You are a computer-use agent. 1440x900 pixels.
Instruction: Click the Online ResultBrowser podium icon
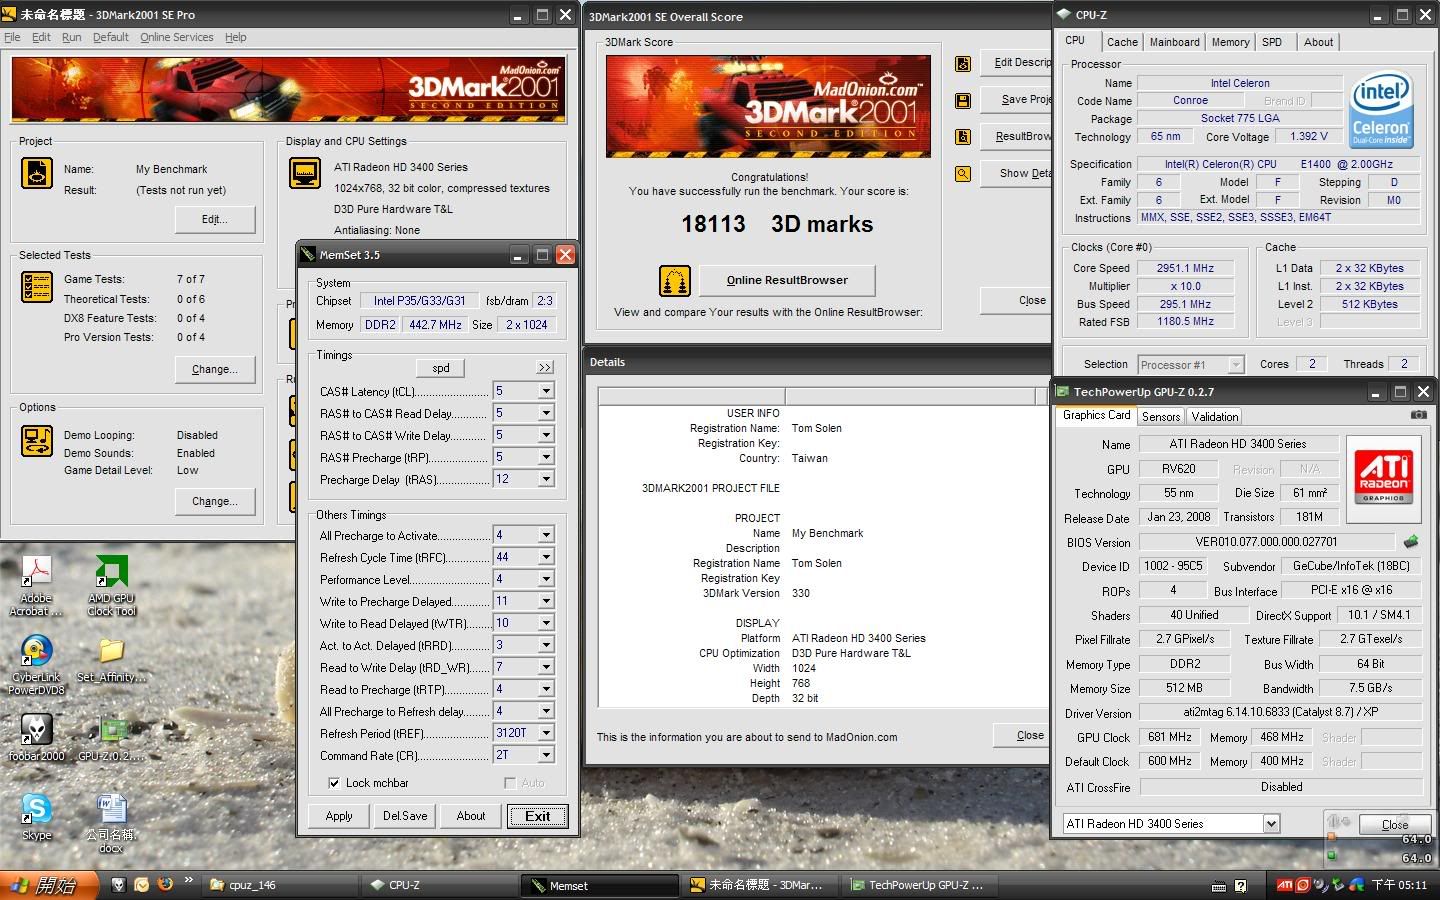tap(675, 281)
